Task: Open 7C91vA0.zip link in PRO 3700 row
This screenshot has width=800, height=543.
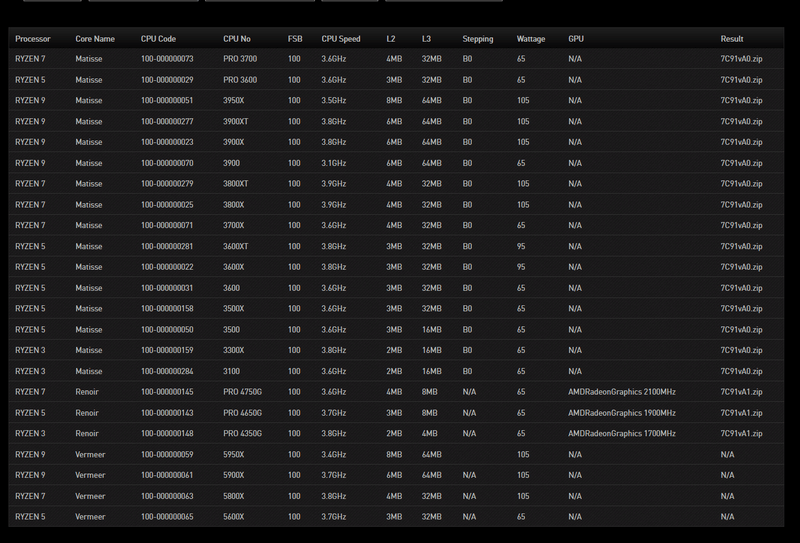Action: point(741,59)
